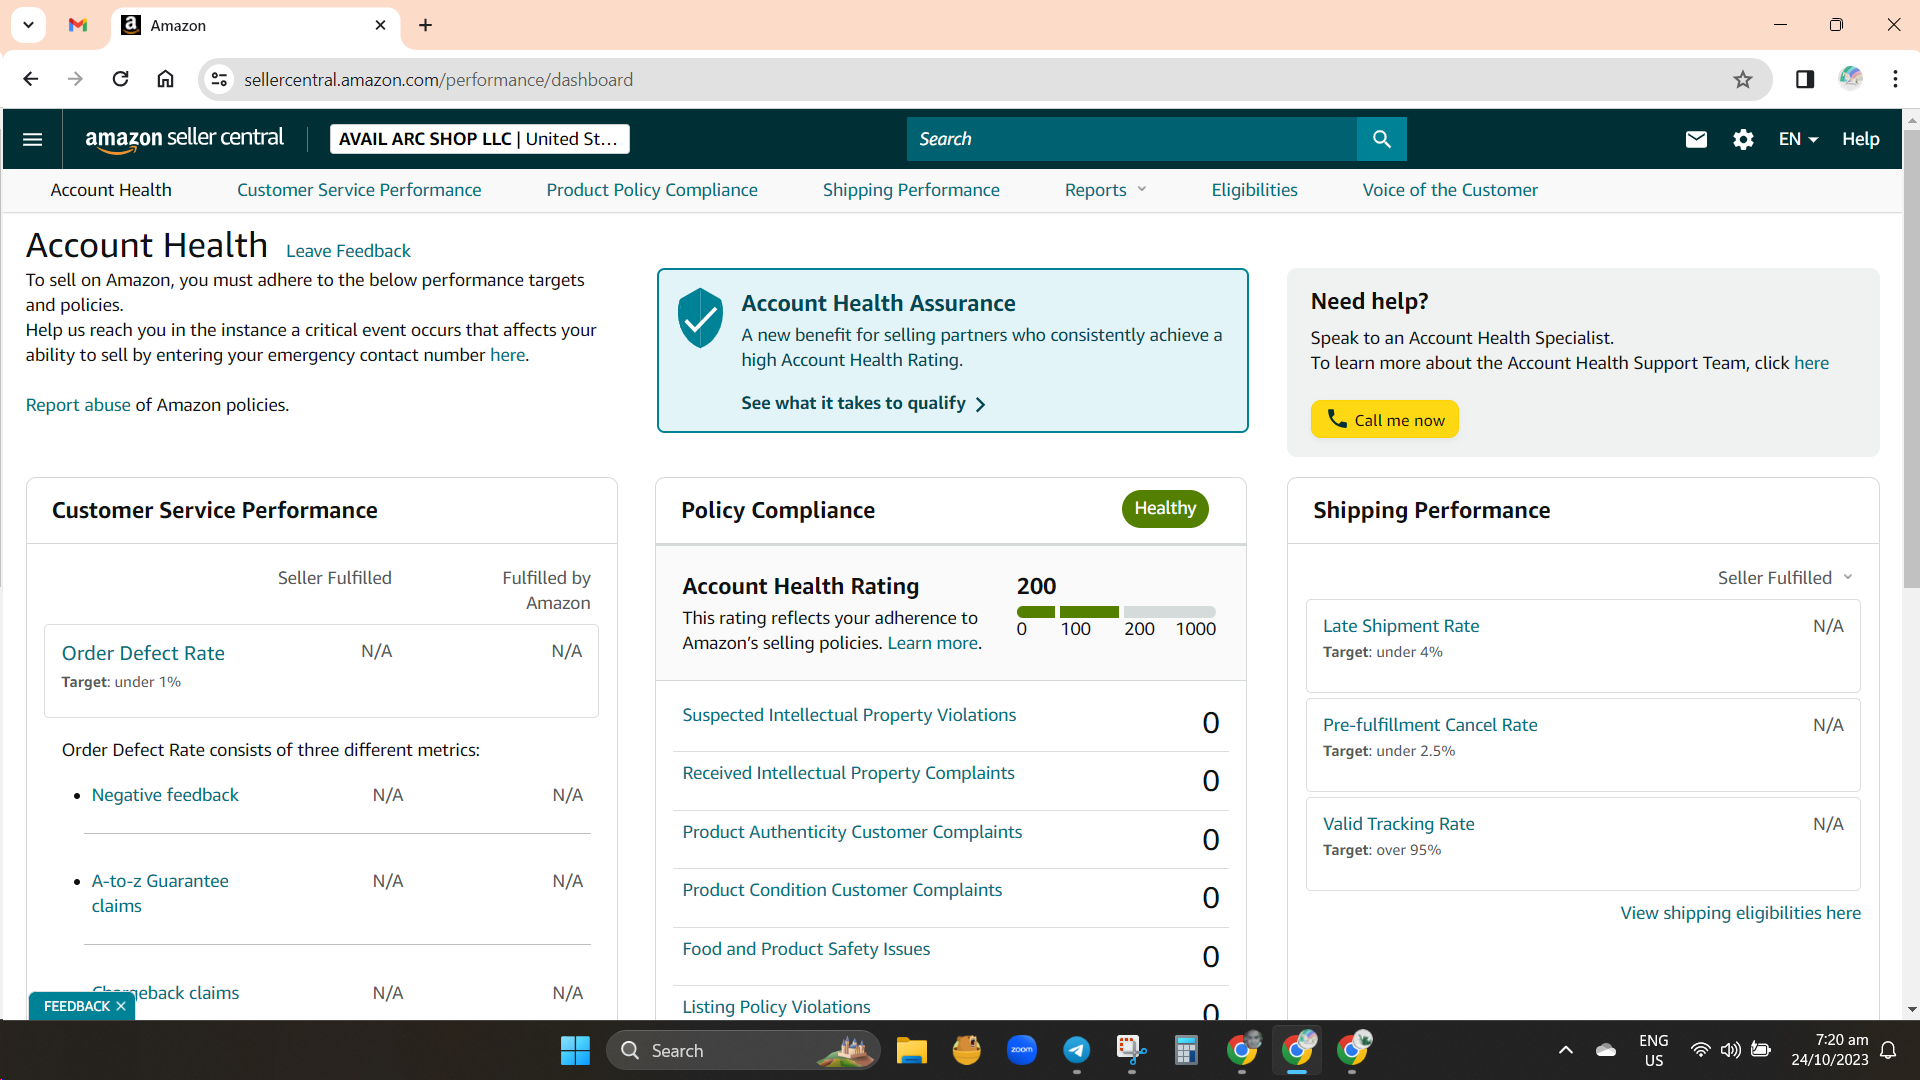Screen dimensions: 1920x1080
Task: Click the Windows taskbar search box
Action: (743, 1050)
